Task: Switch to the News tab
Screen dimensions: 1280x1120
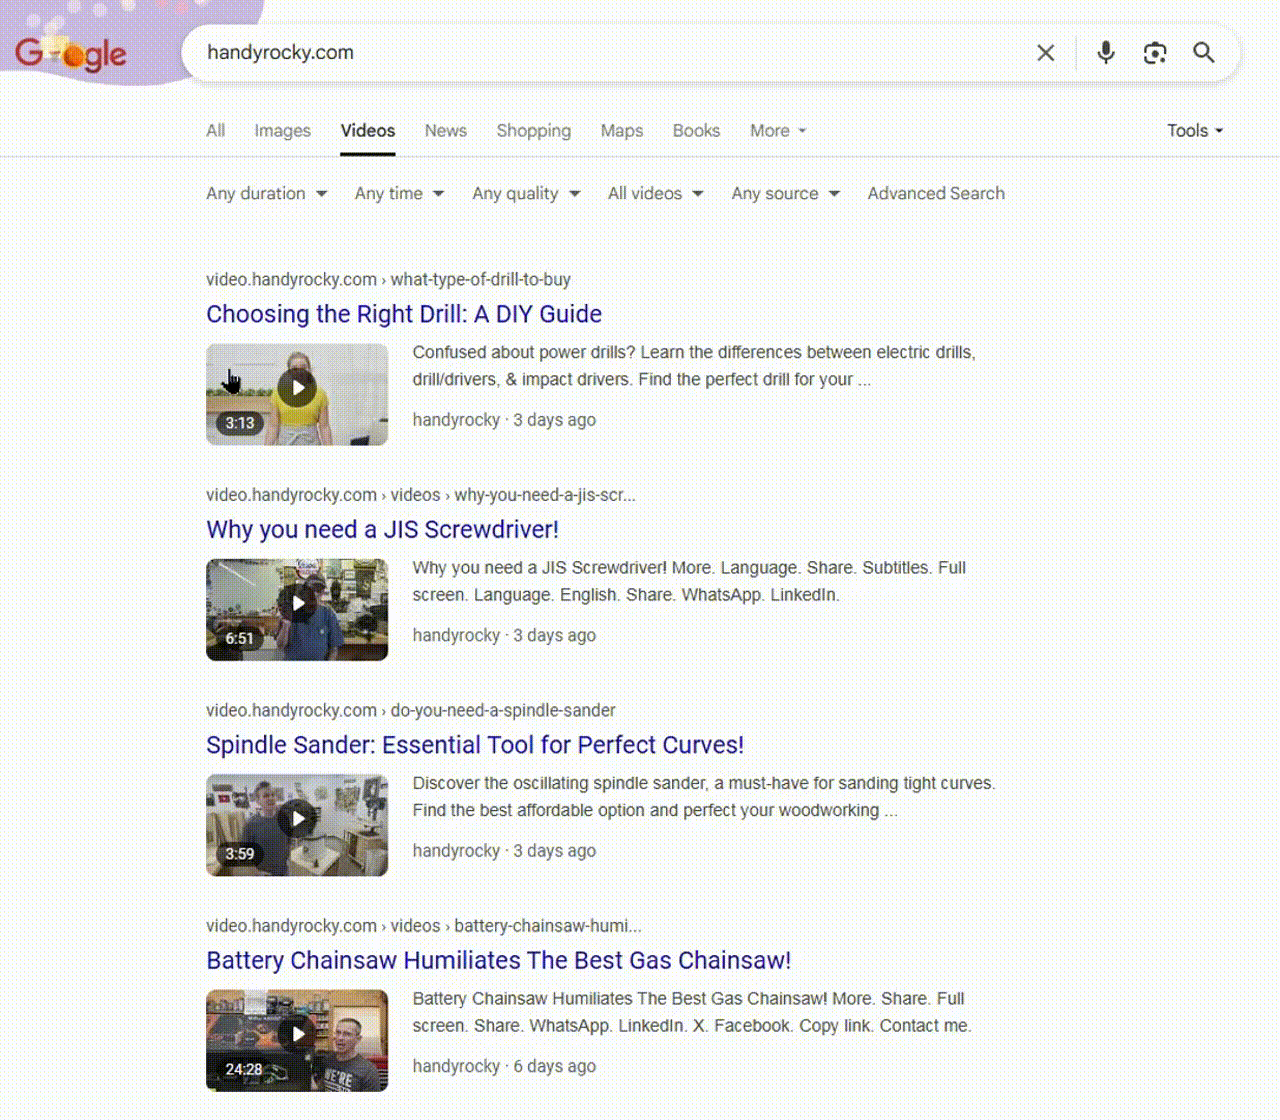Action: [446, 131]
